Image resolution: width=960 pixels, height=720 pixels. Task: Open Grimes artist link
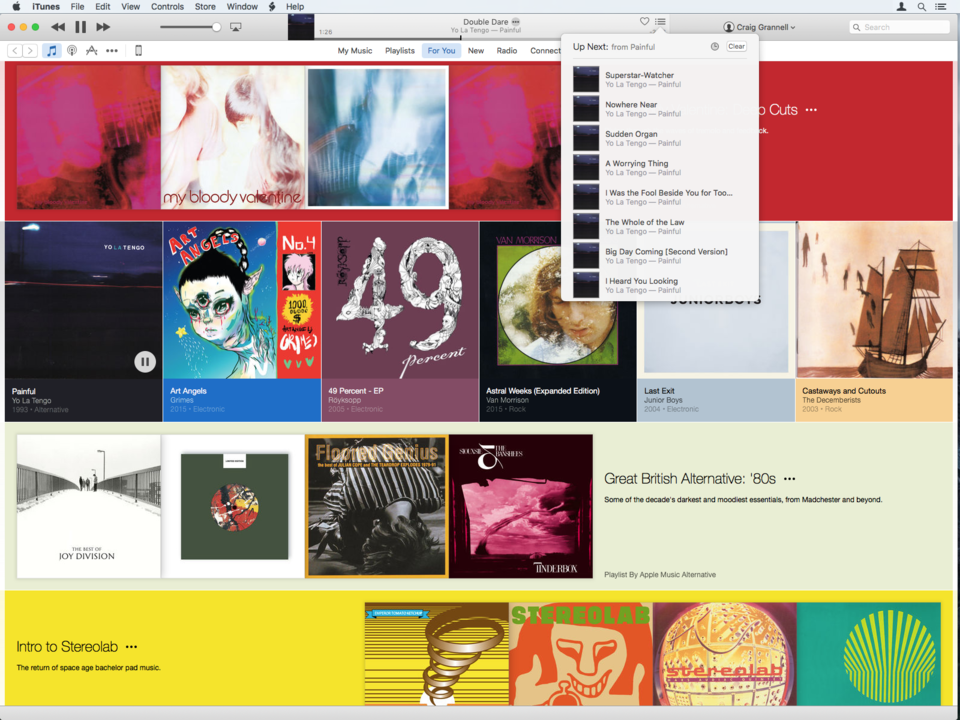pyautogui.click(x=182, y=400)
